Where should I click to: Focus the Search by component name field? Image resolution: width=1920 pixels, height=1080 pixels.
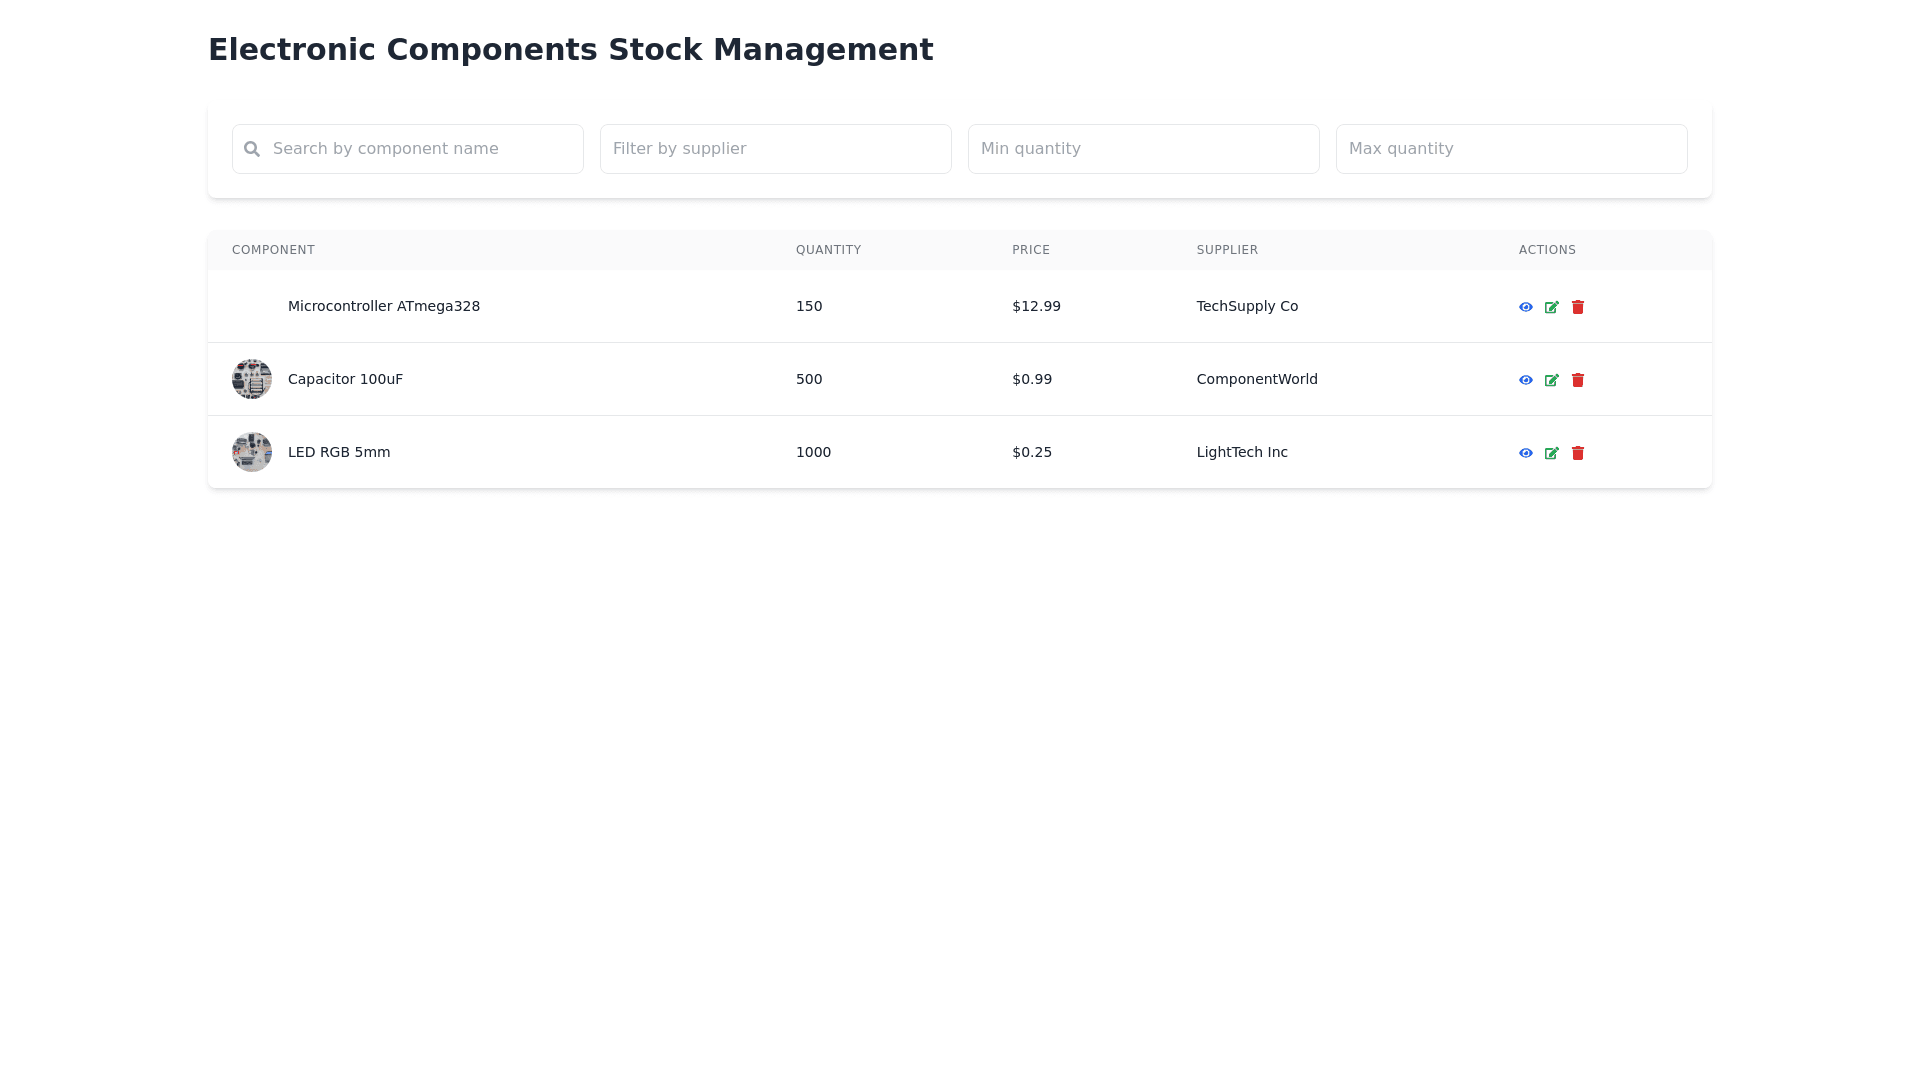tap(420, 149)
